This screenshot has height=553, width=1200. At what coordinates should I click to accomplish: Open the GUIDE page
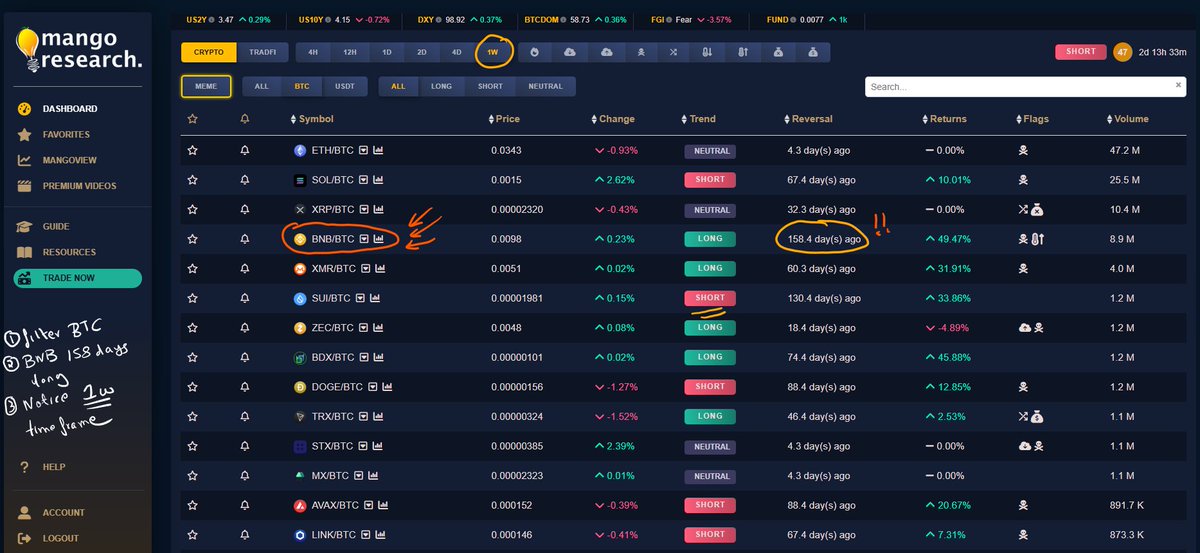pos(56,227)
